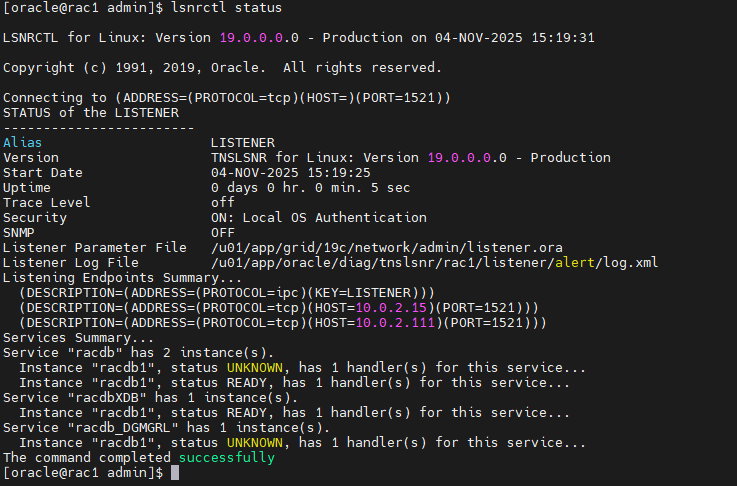Click the KEY=LISTENER ipc endpoint line
The image size is (737, 486).
pyautogui.click(x=219, y=292)
